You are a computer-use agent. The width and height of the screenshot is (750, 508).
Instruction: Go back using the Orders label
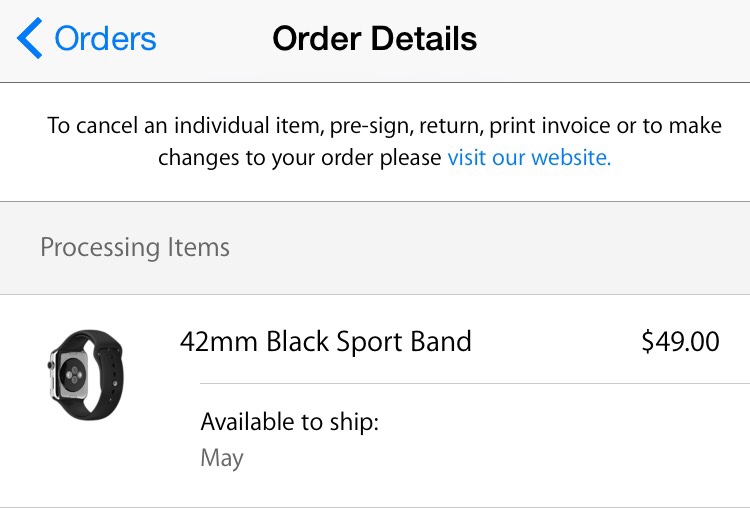point(105,39)
